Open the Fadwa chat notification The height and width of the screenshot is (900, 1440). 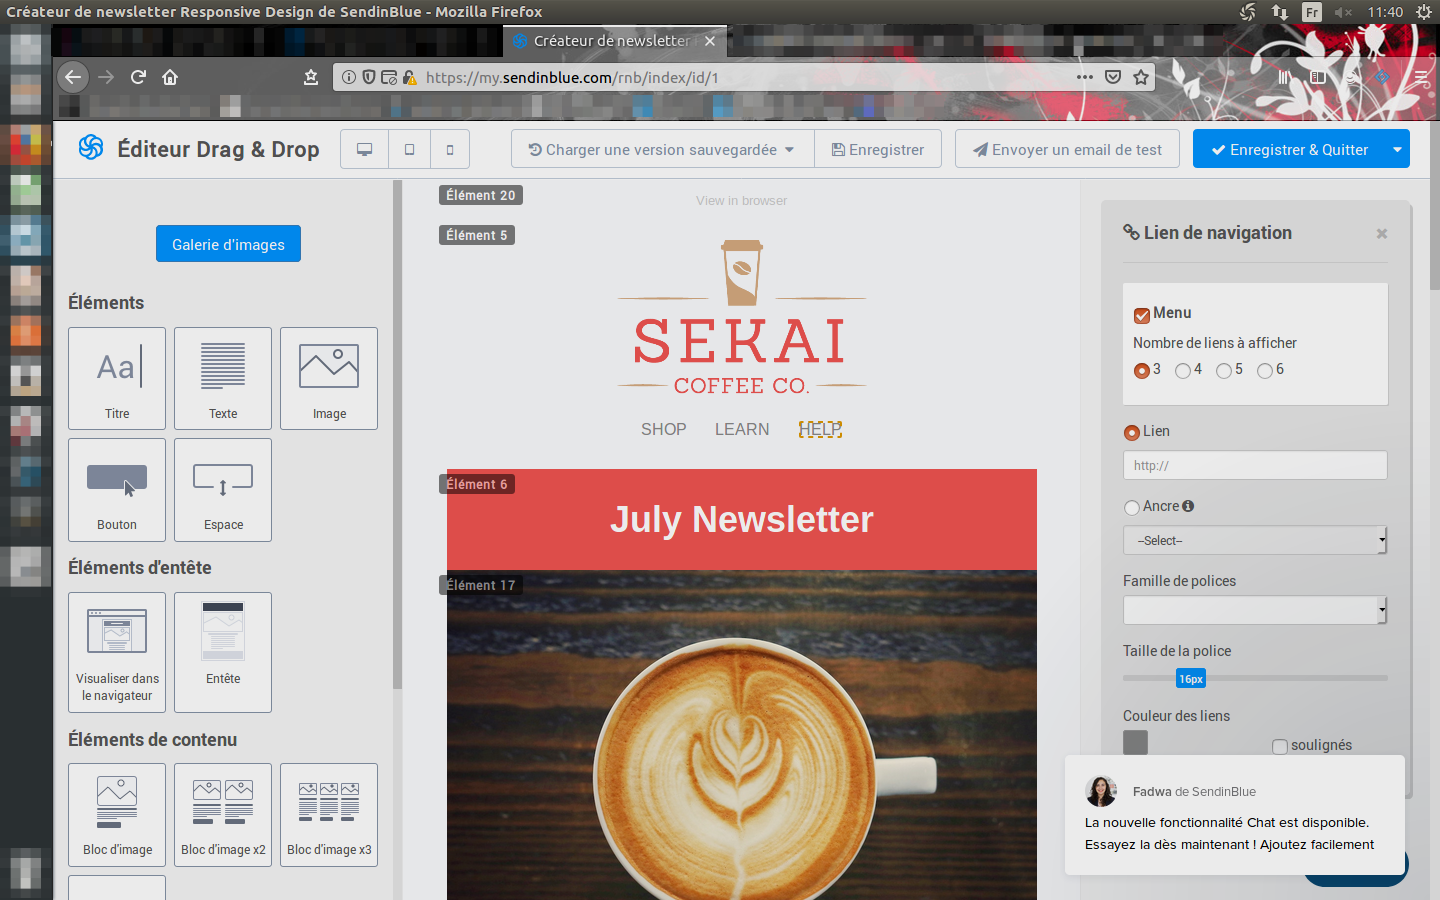(x=1235, y=815)
